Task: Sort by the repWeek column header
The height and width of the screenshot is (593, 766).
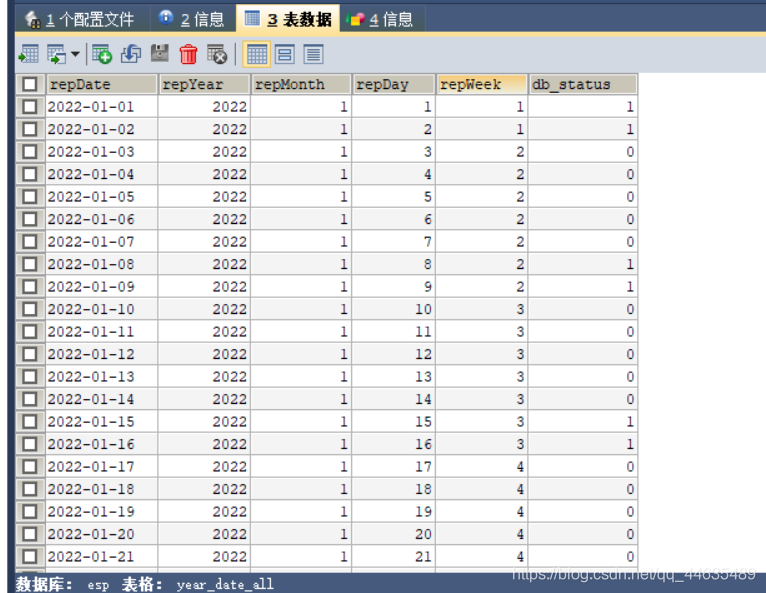Action: coord(482,84)
